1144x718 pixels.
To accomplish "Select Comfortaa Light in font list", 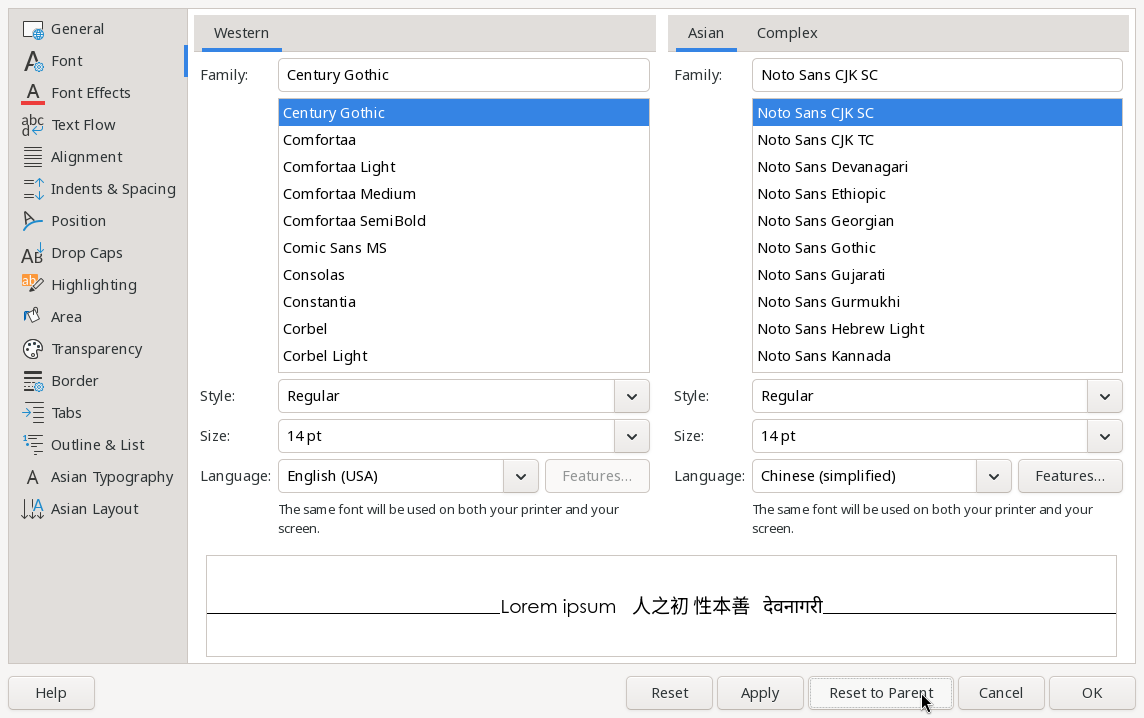I will click(464, 167).
